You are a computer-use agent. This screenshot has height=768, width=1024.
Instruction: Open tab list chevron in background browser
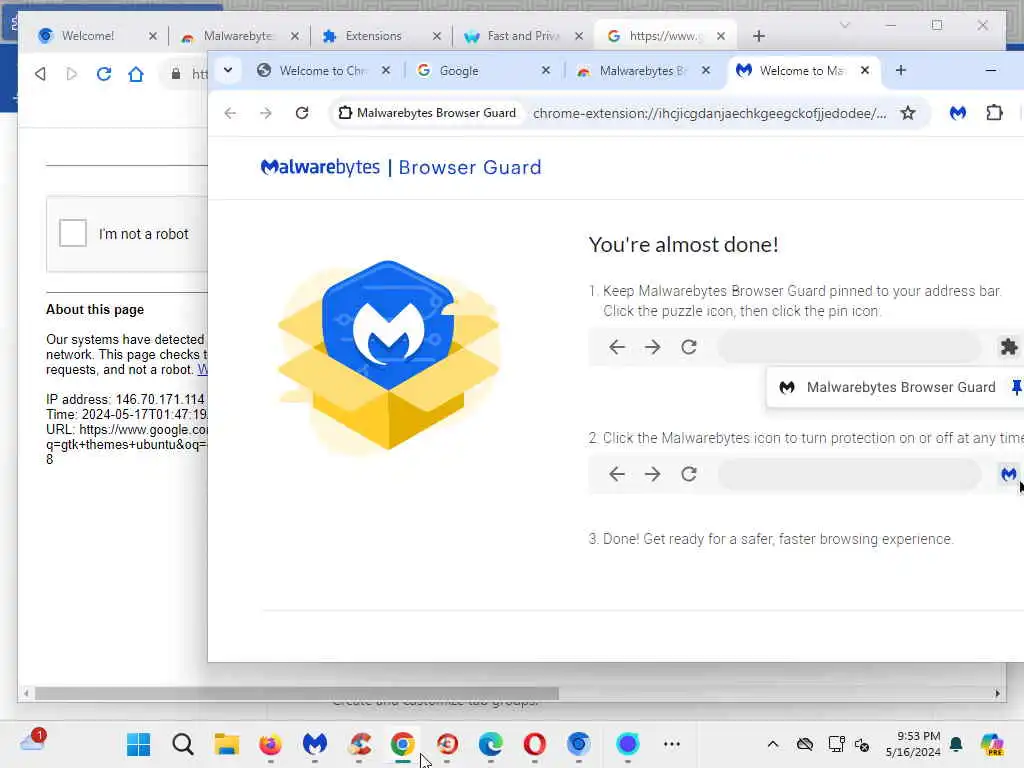pos(844,25)
